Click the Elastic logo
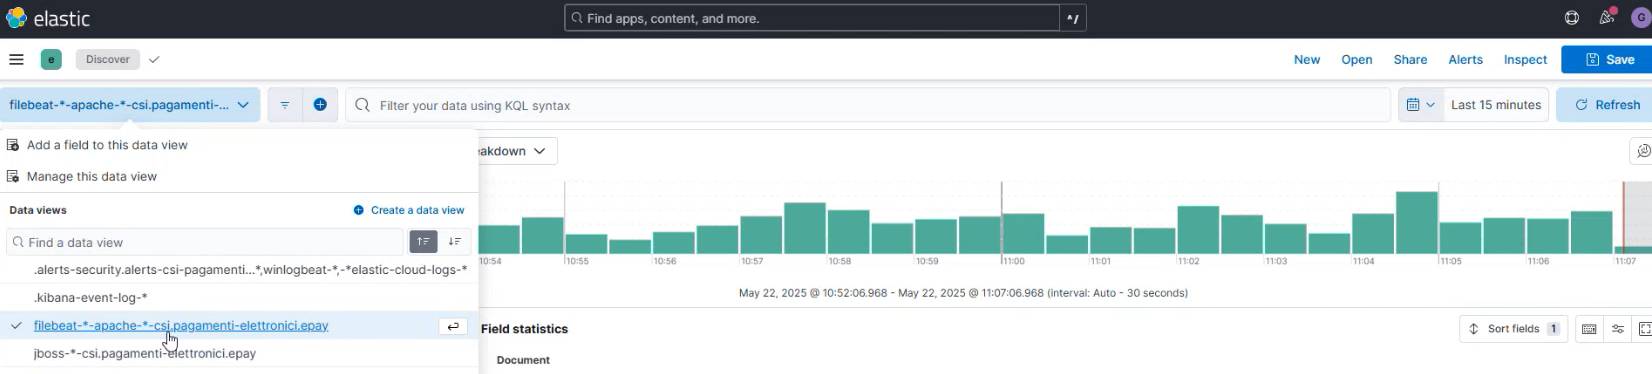Image resolution: width=1652 pixels, height=374 pixels. point(48,18)
